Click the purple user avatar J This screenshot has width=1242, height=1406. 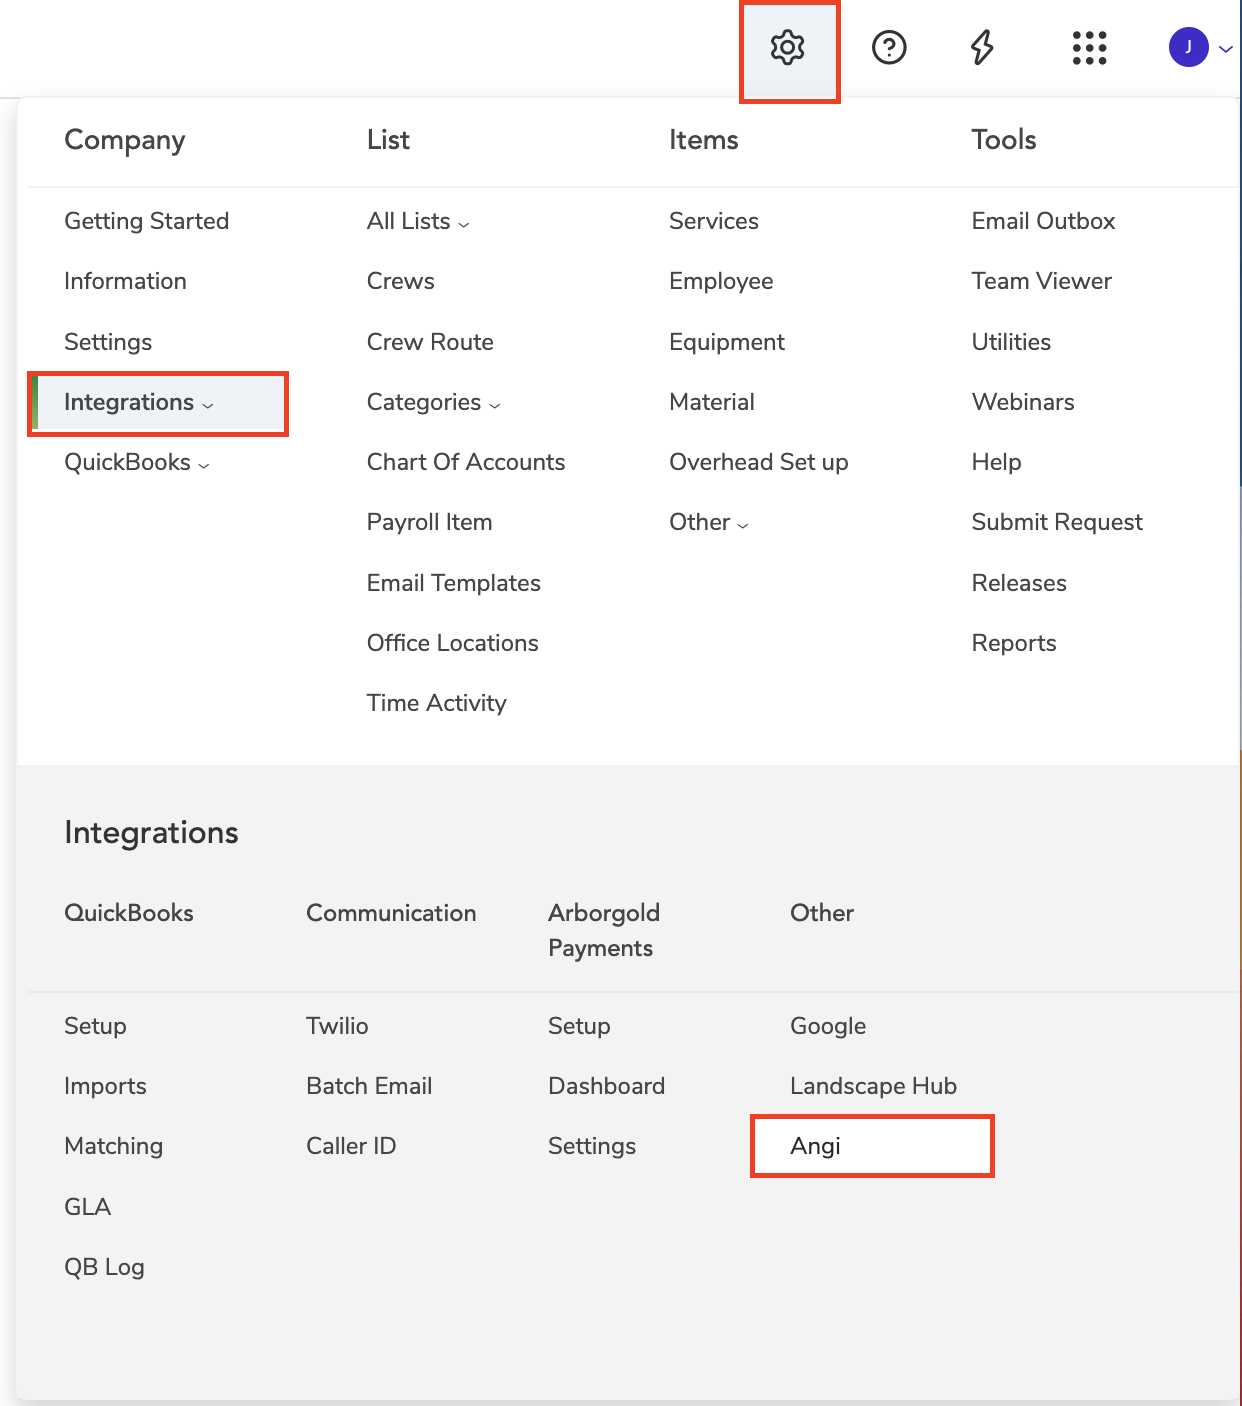1188,47
